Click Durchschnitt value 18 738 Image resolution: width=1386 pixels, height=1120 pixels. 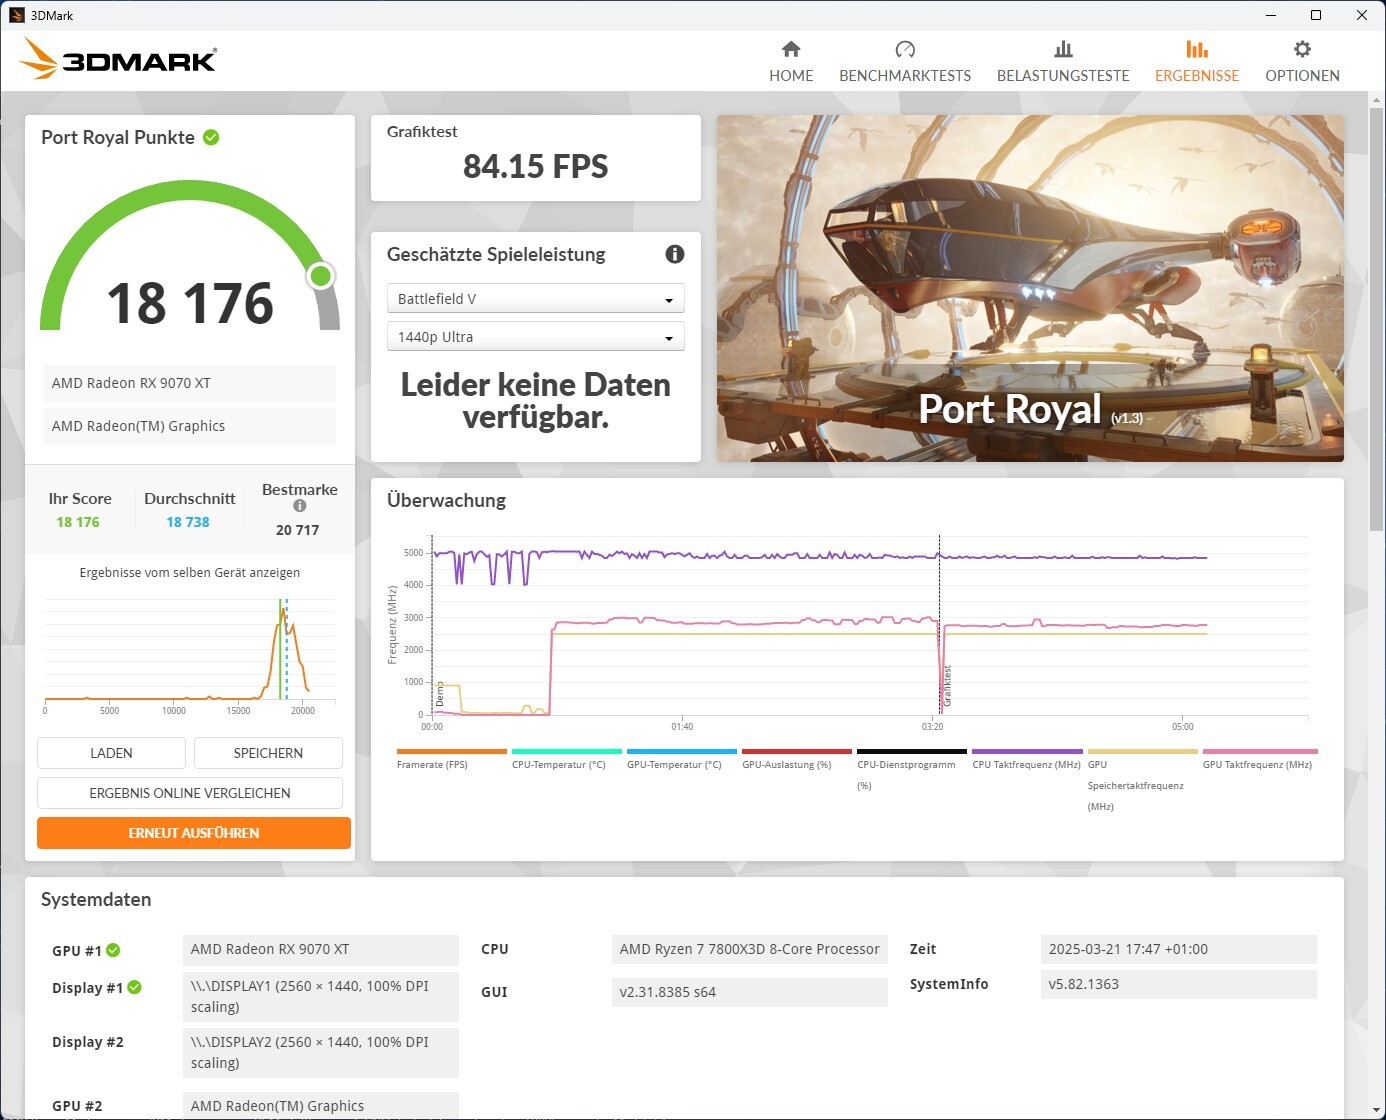pos(188,522)
